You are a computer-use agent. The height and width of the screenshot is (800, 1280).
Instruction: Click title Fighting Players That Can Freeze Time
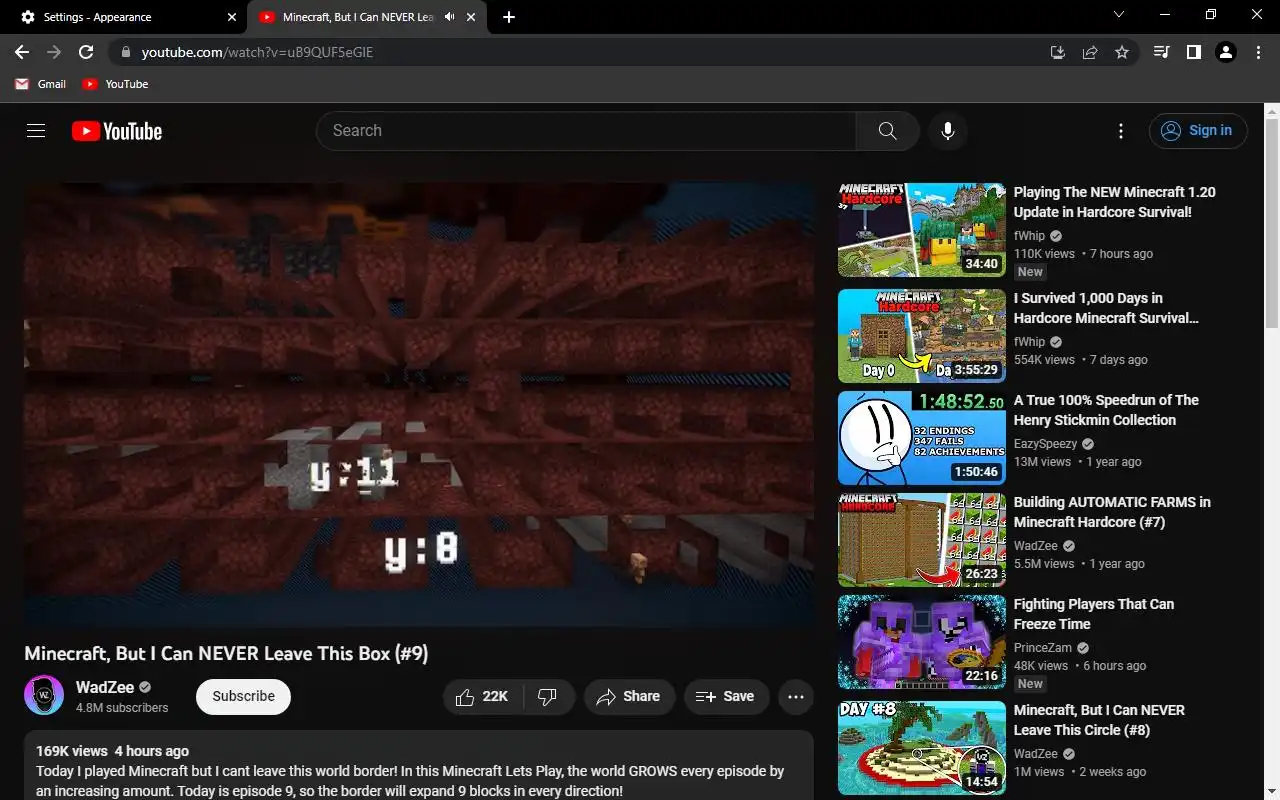tap(1094, 614)
